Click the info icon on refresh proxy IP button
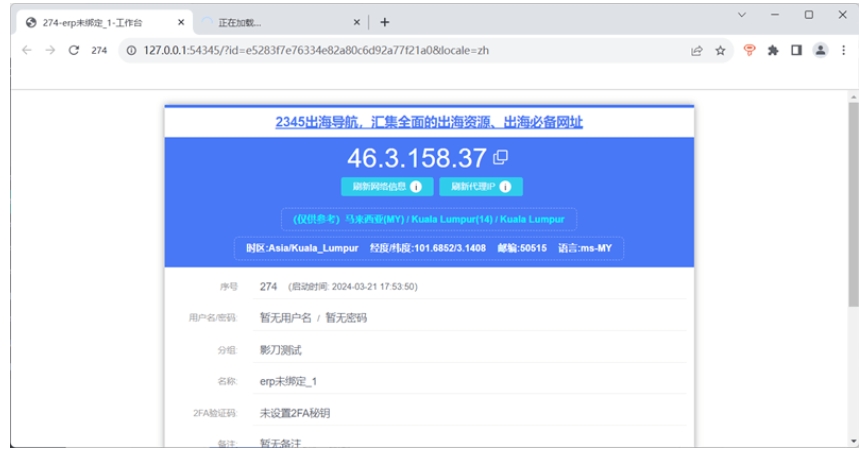Viewport: 859px width, 455px height. [x=505, y=187]
